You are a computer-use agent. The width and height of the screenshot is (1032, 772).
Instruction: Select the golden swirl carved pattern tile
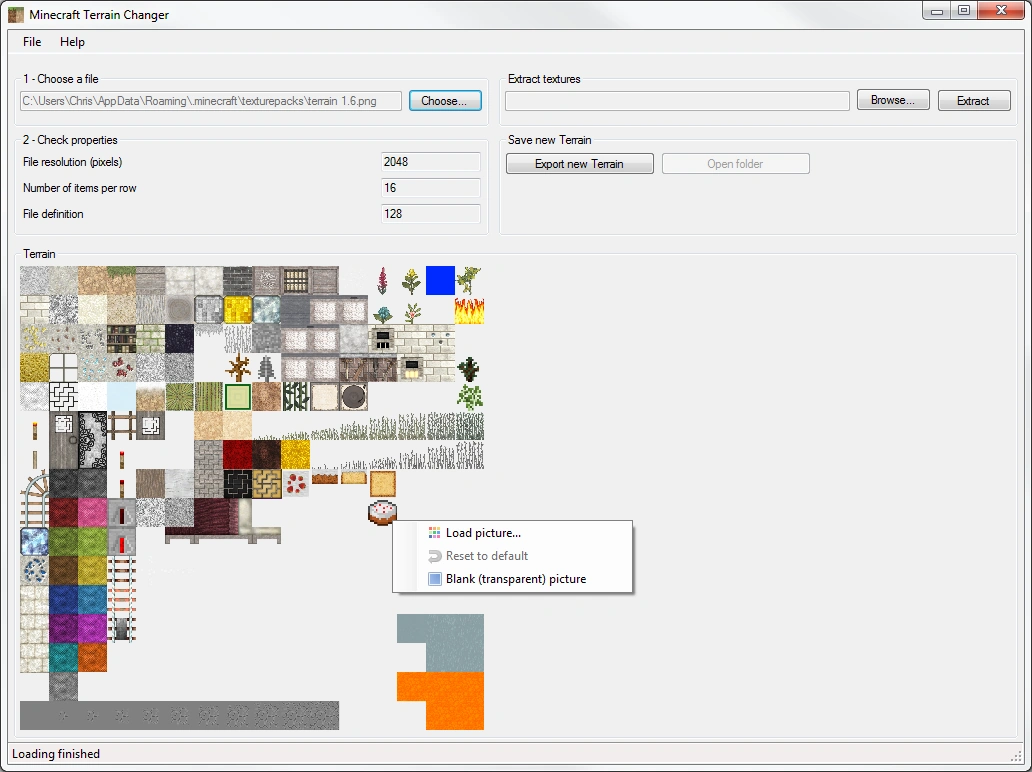(x=267, y=483)
